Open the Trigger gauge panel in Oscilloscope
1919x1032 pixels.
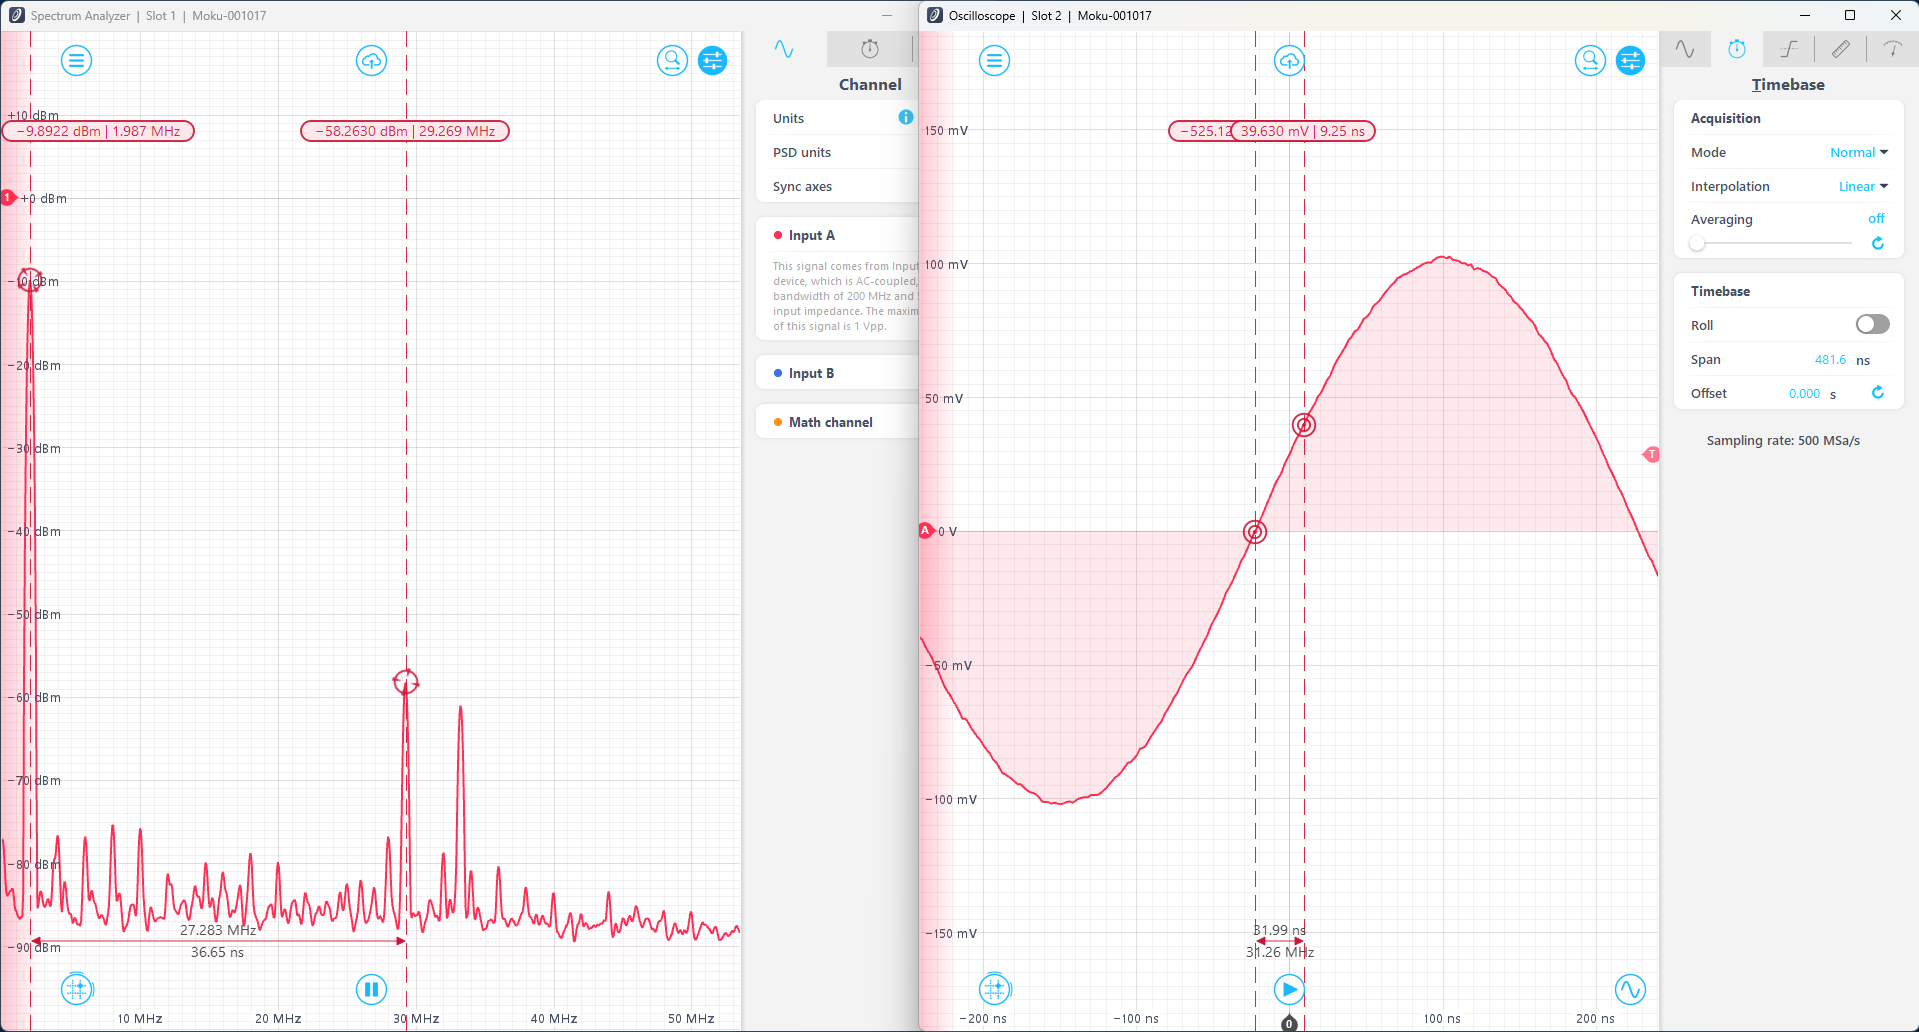tap(1893, 48)
